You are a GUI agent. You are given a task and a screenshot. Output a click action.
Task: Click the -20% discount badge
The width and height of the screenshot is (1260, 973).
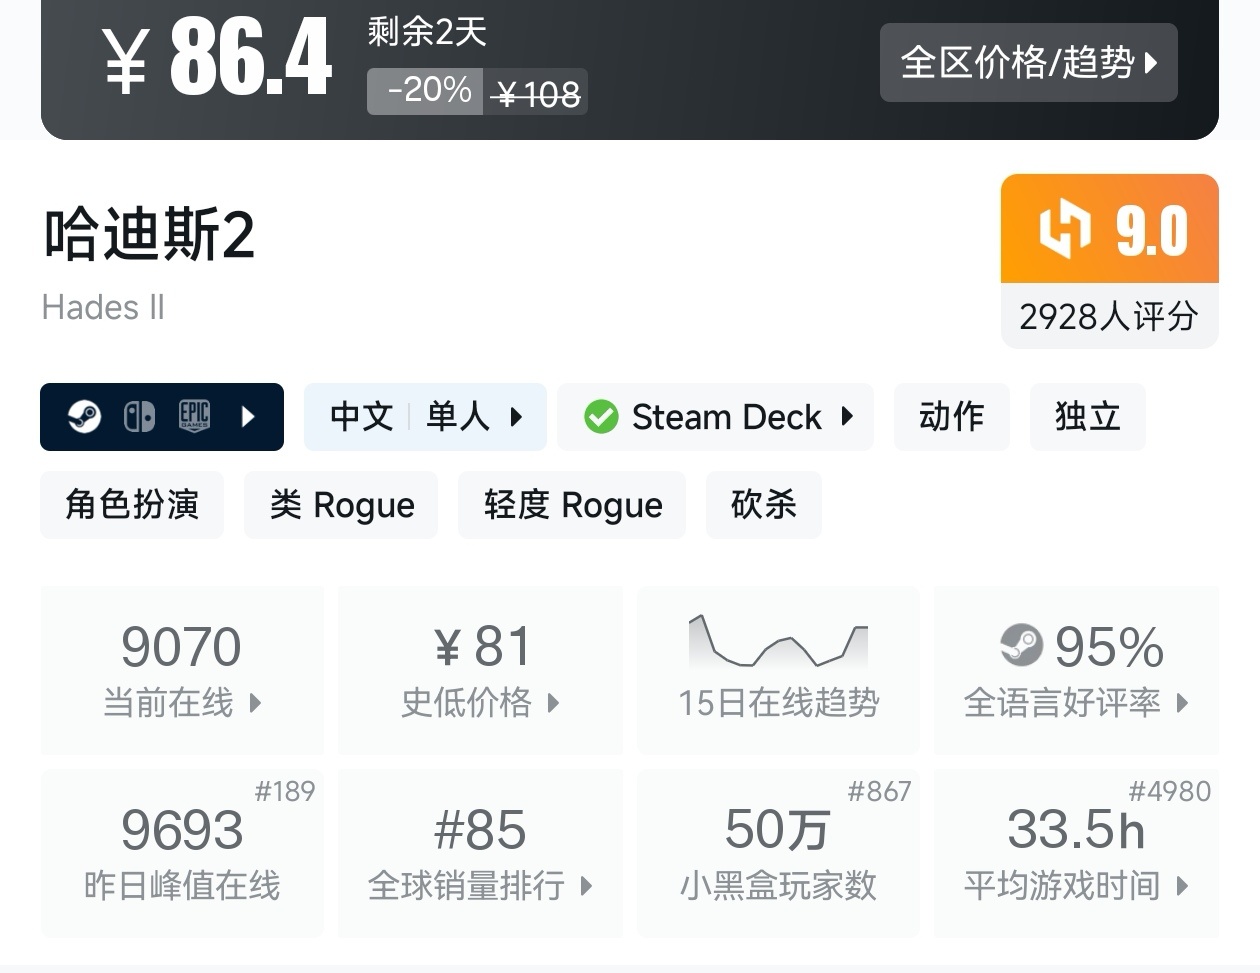point(426,91)
